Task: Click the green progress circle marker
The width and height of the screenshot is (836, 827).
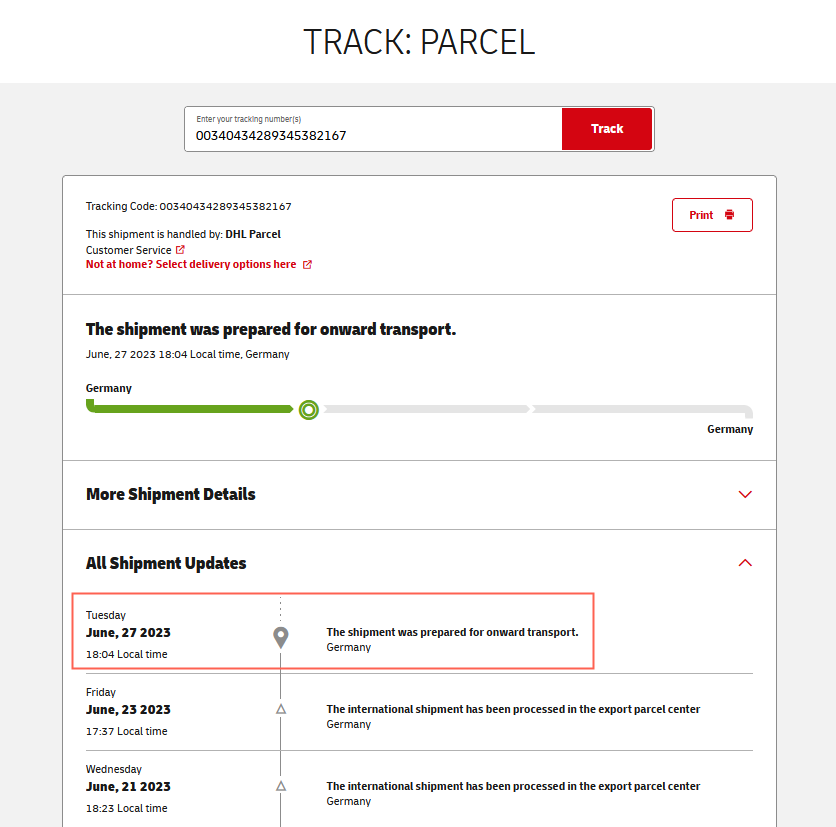Action: coord(309,409)
